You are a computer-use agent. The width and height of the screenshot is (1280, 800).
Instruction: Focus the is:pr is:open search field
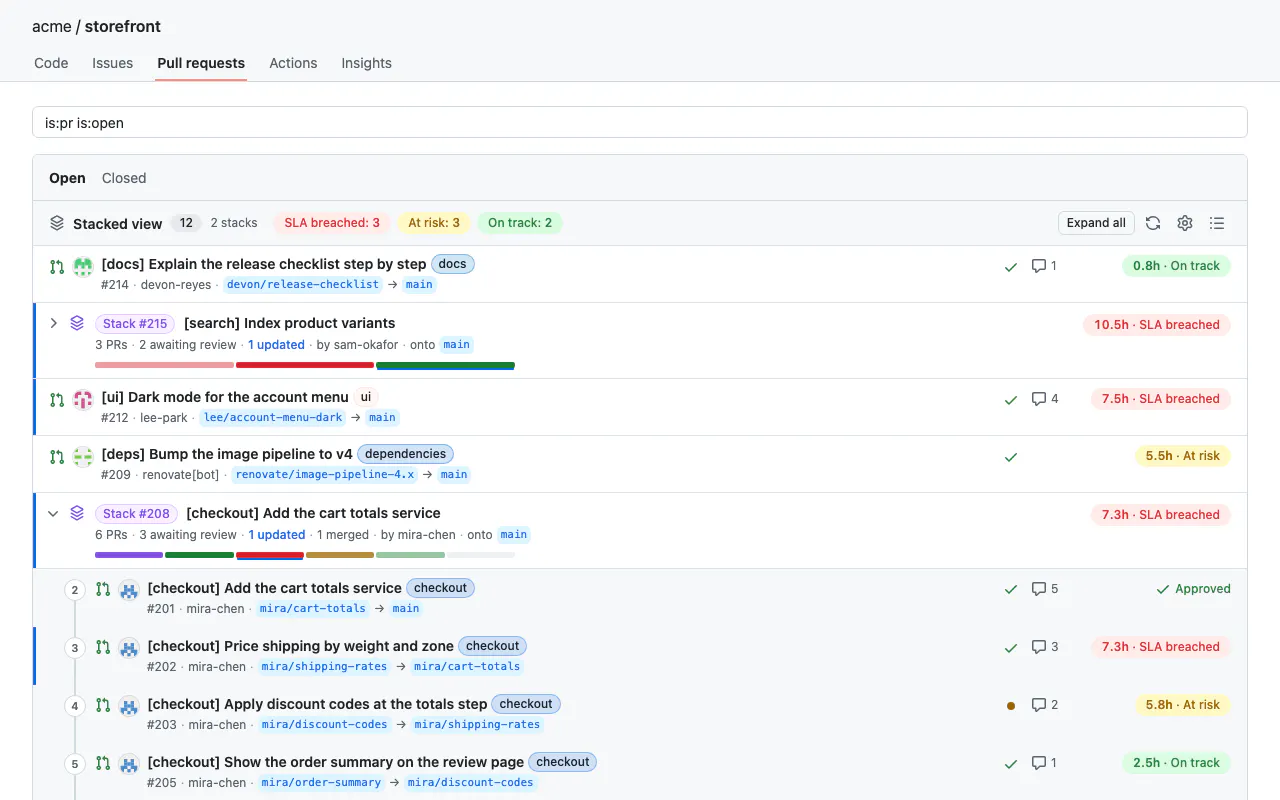pyautogui.click(x=640, y=122)
